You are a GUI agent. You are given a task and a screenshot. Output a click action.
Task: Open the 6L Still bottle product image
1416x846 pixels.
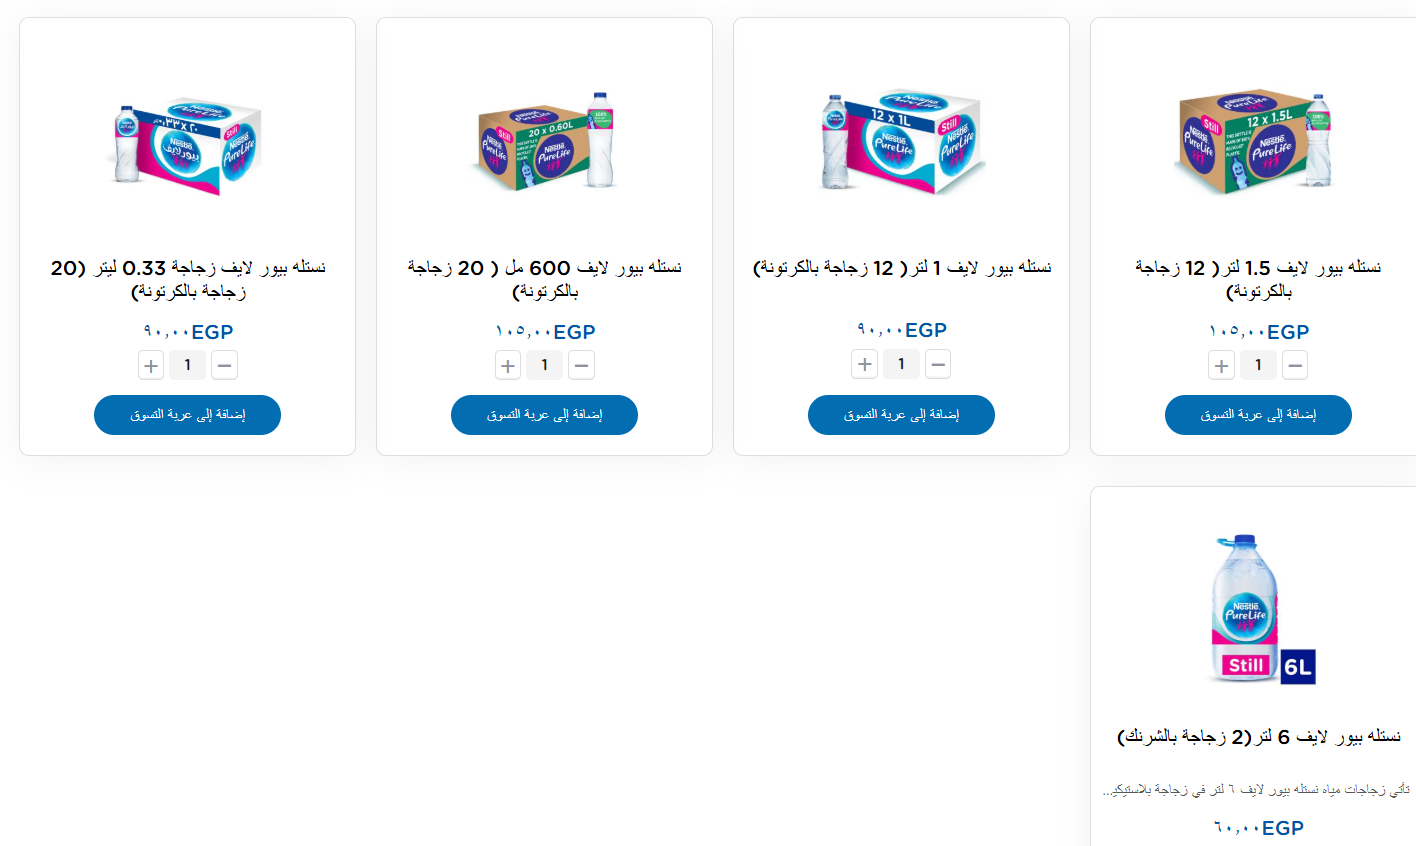pos(1258,610)
